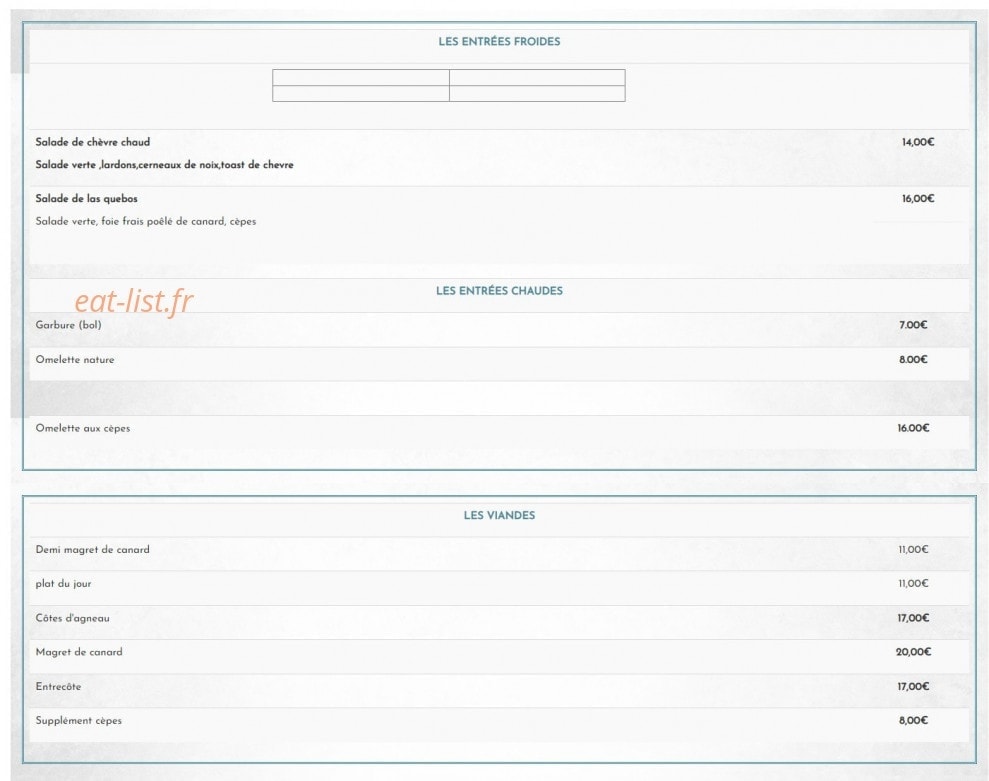989x781 pixels.
Task: Click the bottom-right empty table cell
Action: (x=537, y=93)
